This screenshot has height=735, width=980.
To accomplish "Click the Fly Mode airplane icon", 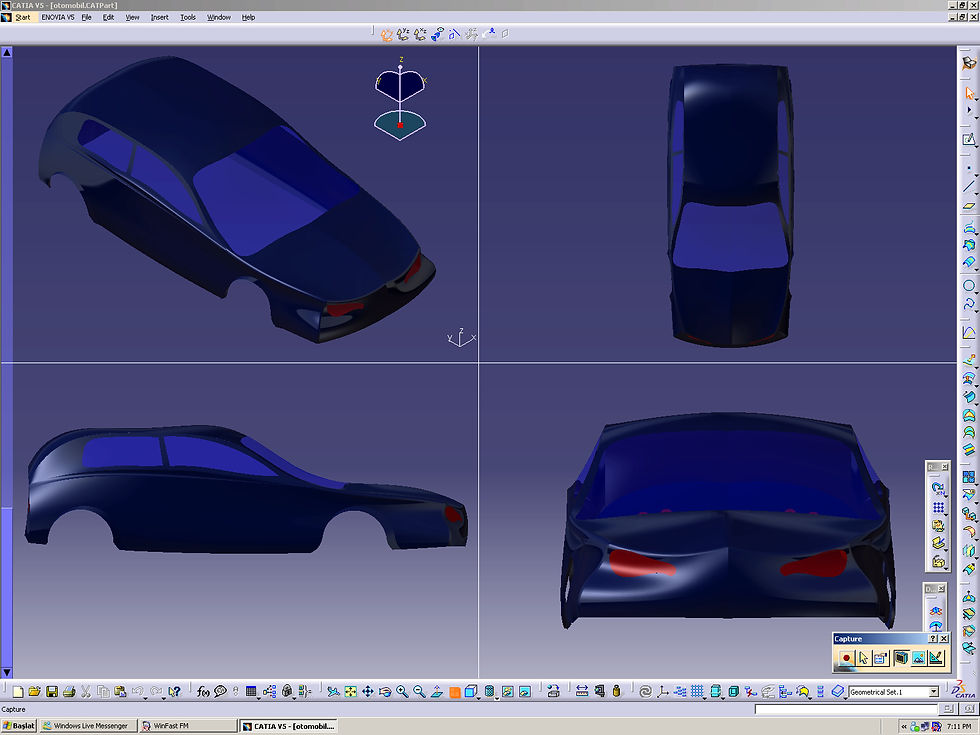I will 333,691.
